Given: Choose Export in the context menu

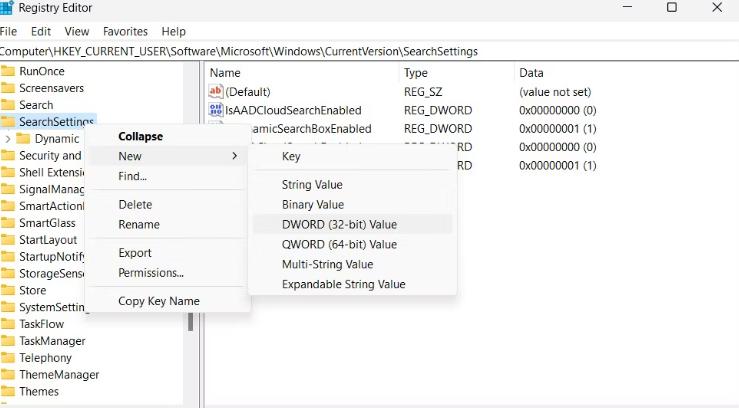Looking at the screenshot, I should point(167,253).
